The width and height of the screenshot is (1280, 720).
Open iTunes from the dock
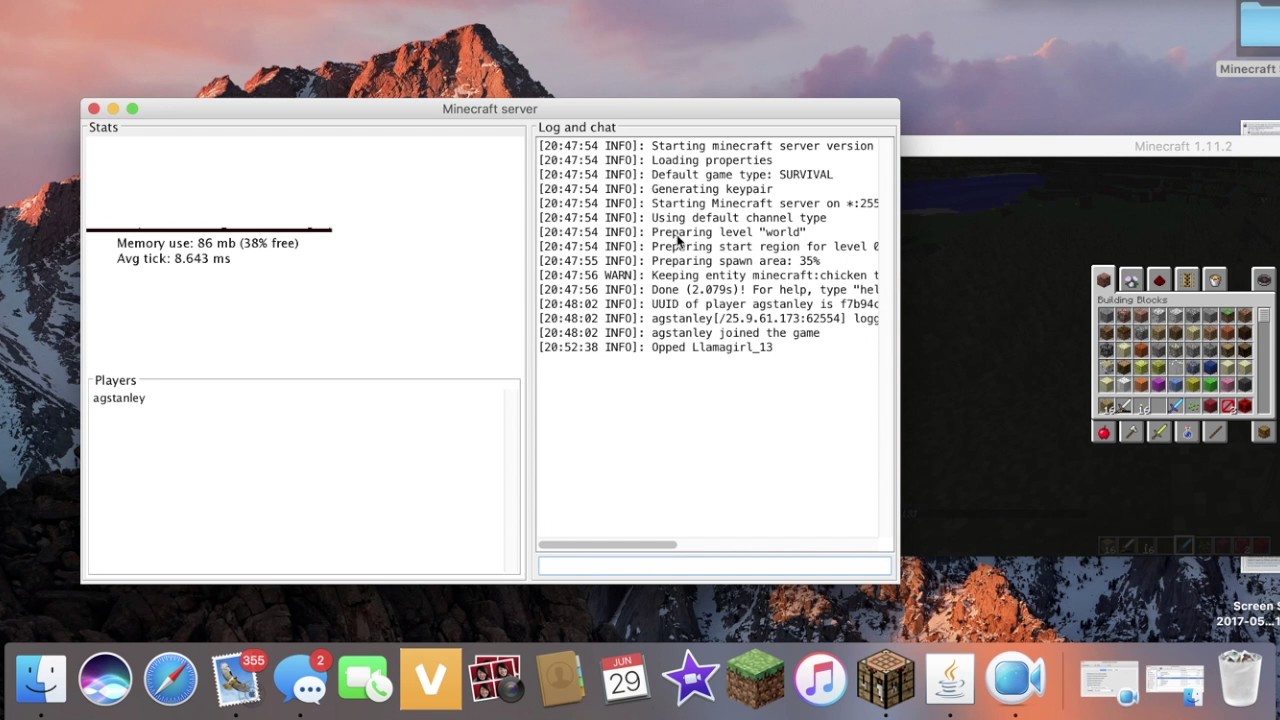(x=820, y=679)
